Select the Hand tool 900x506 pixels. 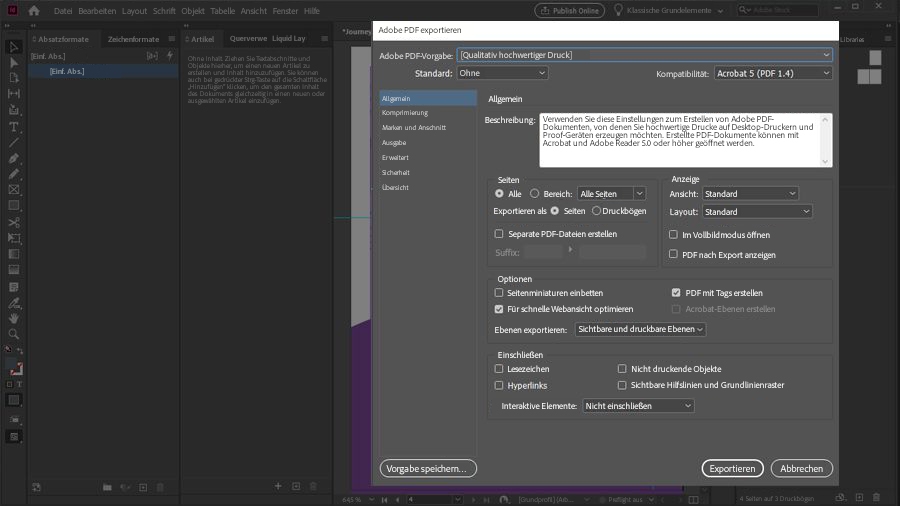14,318
